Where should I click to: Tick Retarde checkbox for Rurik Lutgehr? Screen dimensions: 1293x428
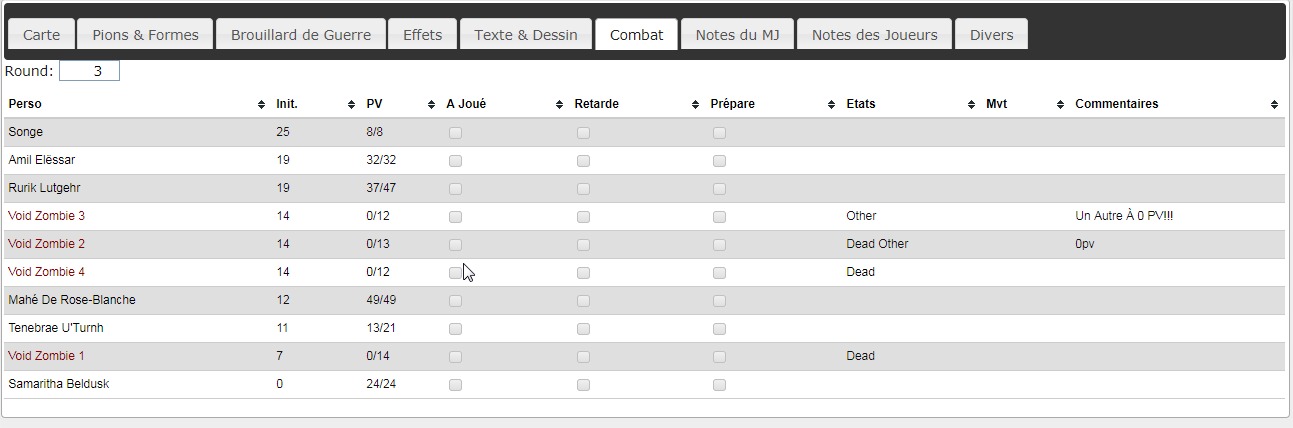pos(583,189)
